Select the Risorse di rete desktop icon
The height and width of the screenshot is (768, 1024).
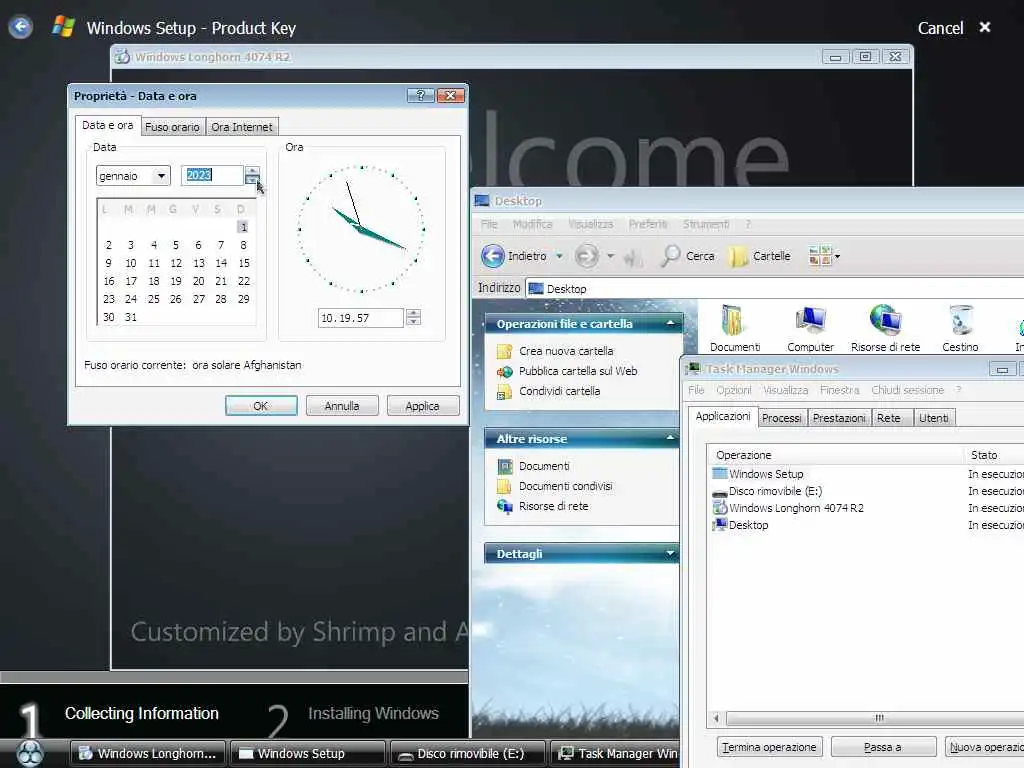[885, 328]
